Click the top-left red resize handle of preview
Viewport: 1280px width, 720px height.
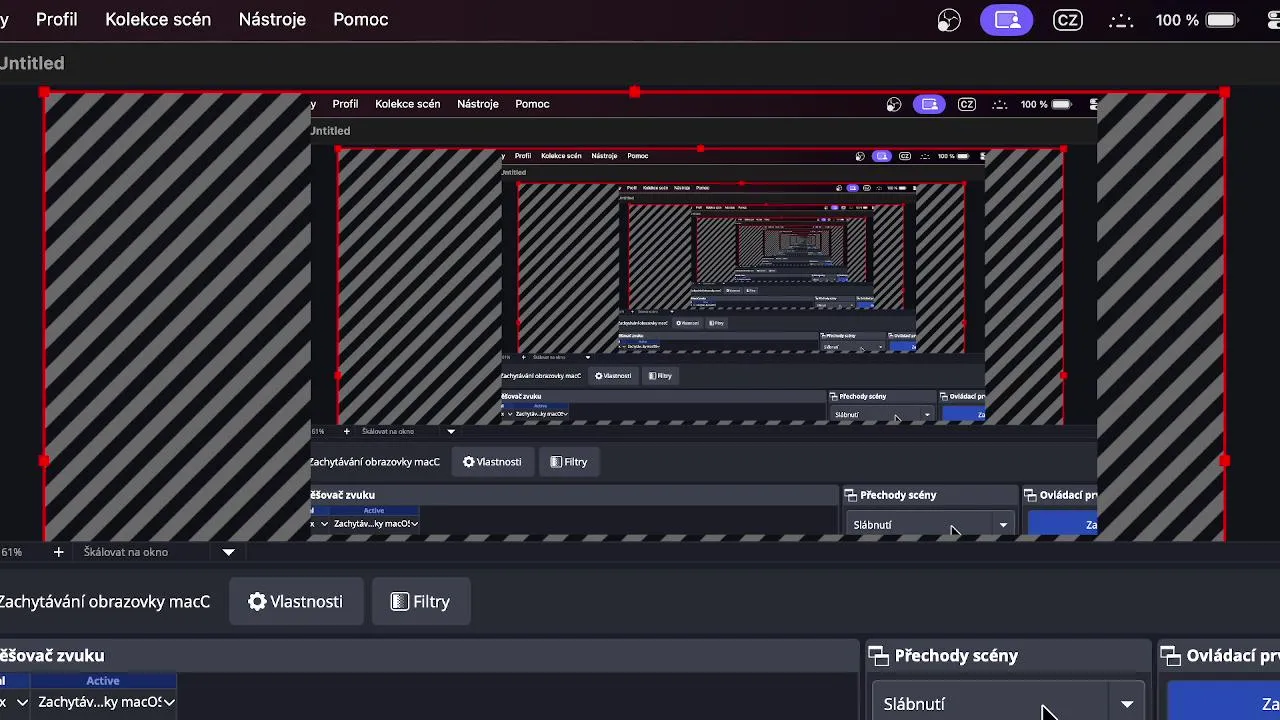[44, 93]
